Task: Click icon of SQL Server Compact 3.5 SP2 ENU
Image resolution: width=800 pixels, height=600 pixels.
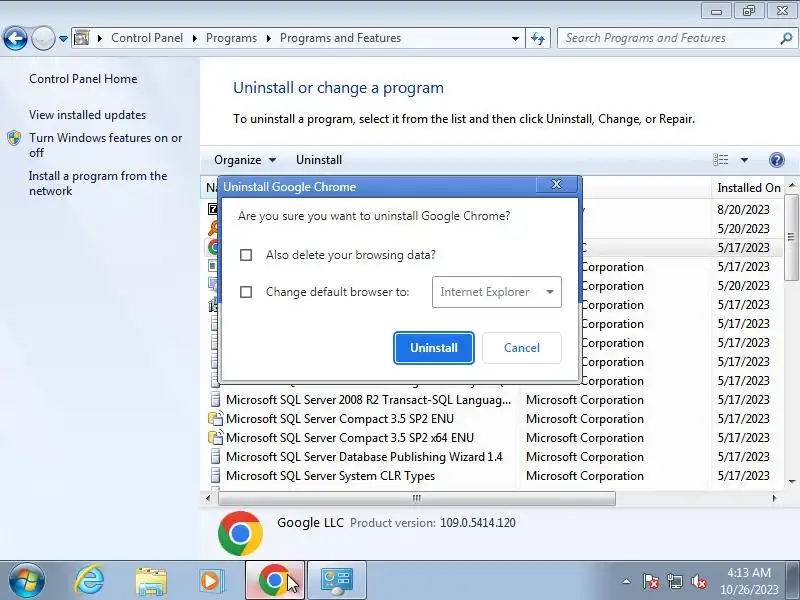Action: coord(215,419)
